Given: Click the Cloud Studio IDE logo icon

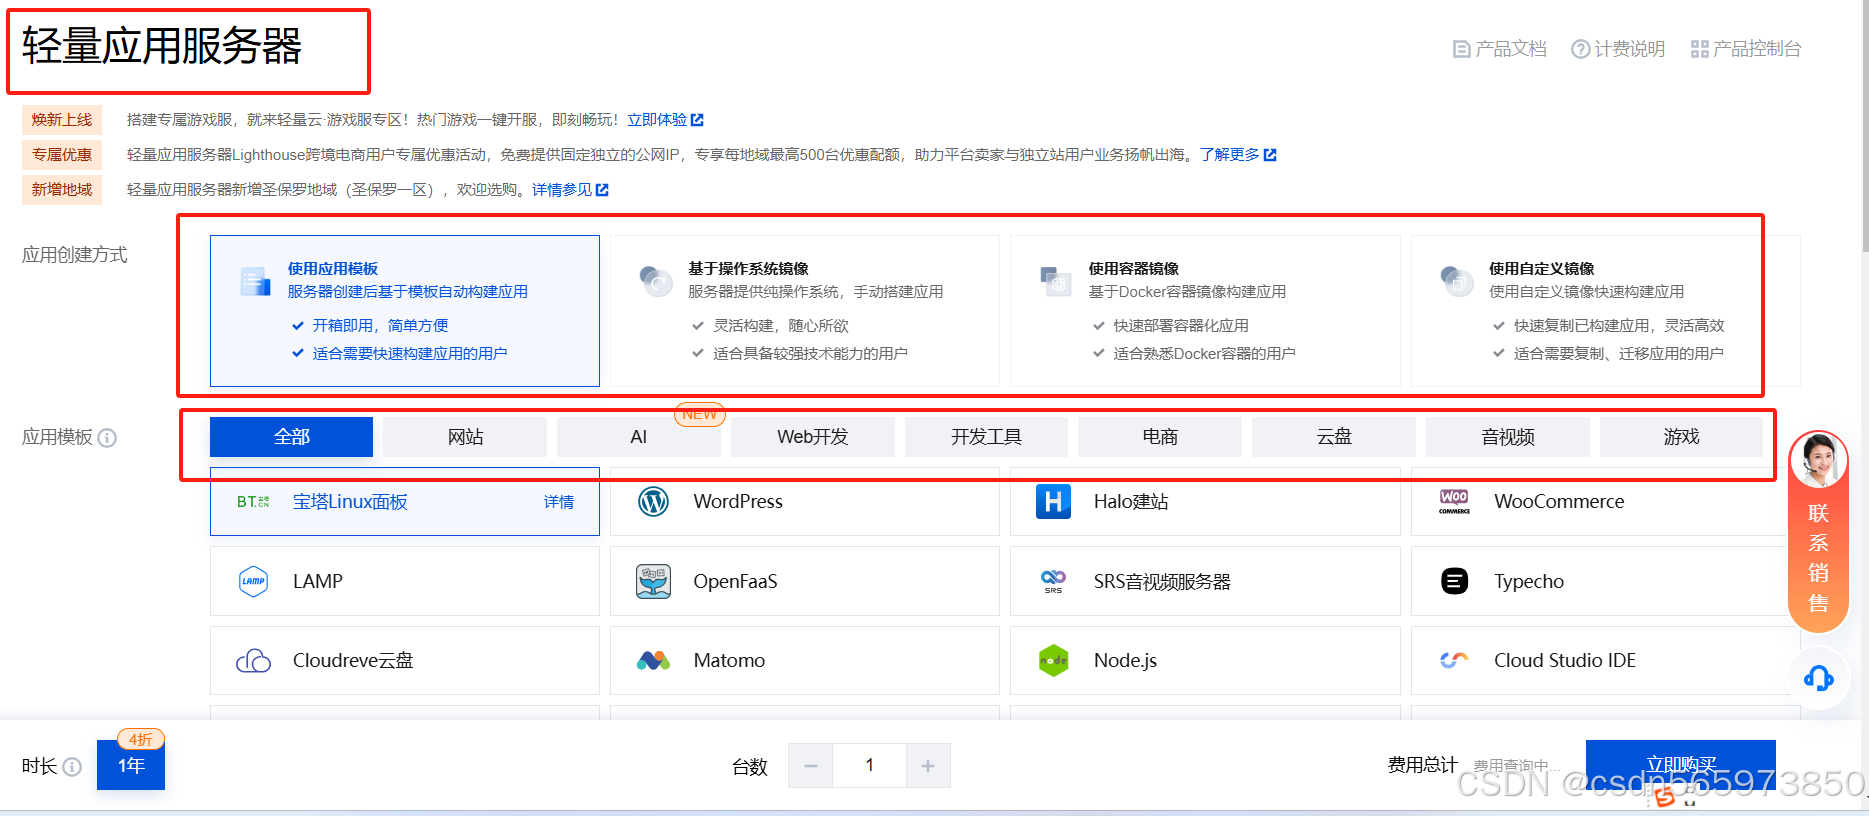Looking at the screenshot, I should pyautogui.click(x=1454, y=660).
